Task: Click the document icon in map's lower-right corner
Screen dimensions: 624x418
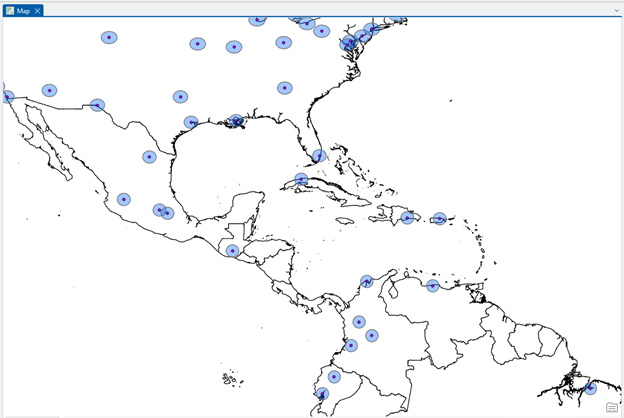Action: (612, 408)
